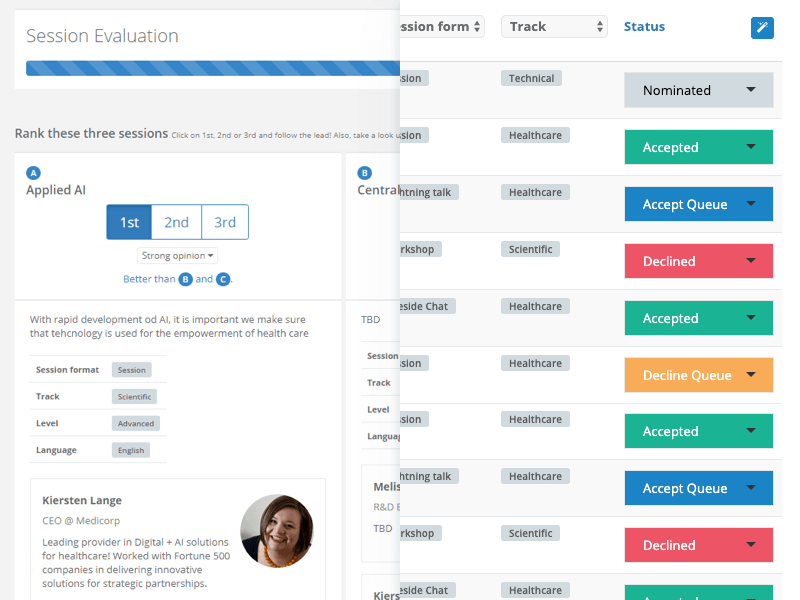Click the first Accept Queue status button
Viewport: 800px width, 600px height.
point(698,204)
